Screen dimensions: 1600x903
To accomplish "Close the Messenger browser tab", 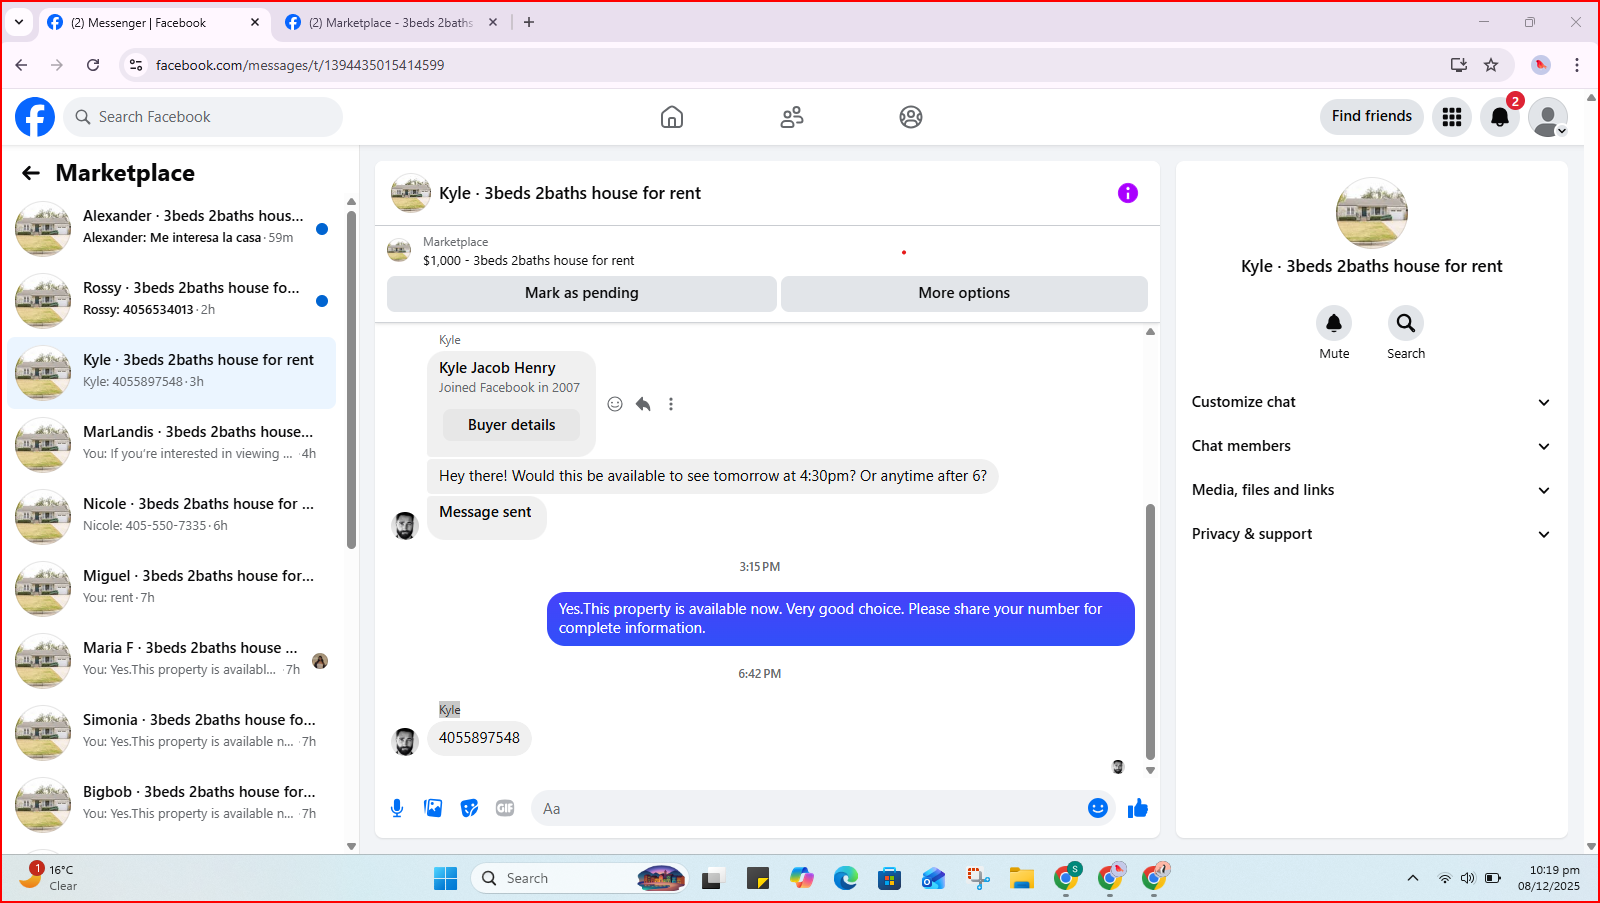I will (255, 22).
